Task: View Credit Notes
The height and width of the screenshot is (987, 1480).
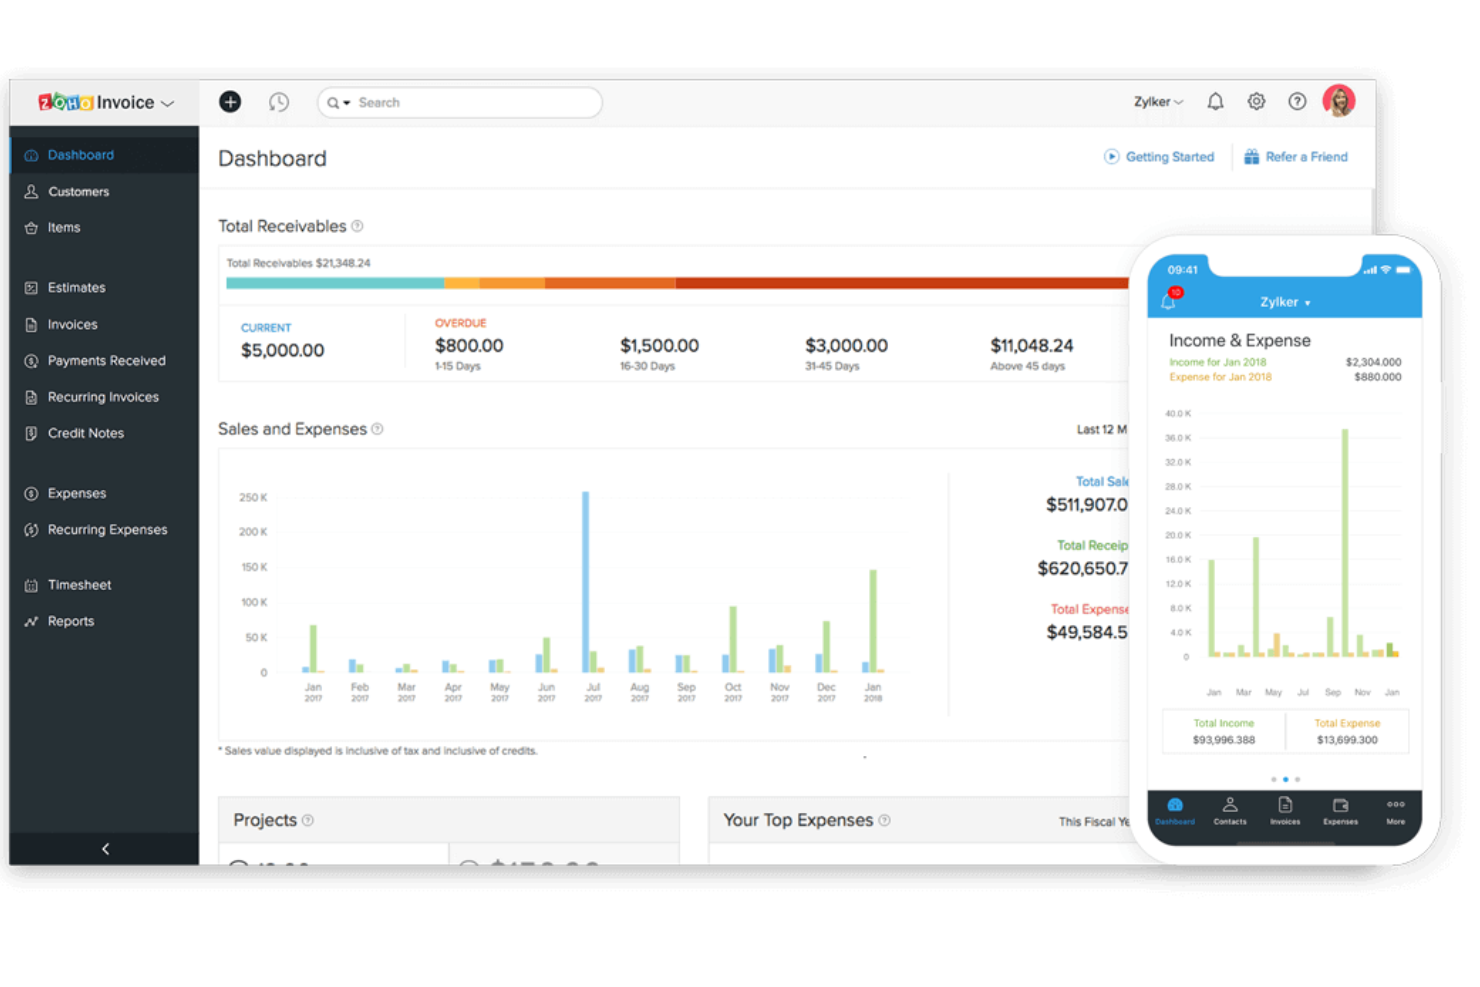Action: 86,433
